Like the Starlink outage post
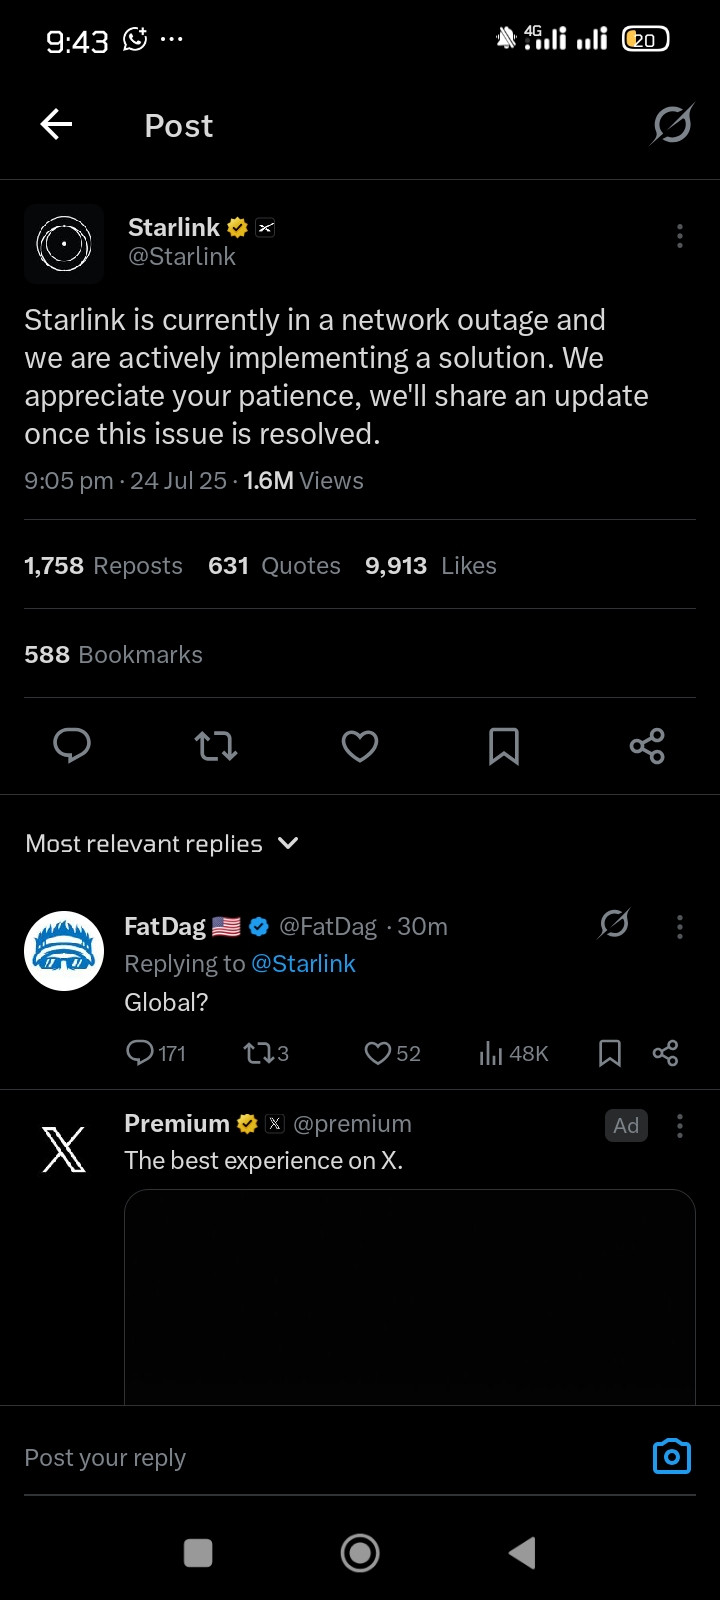720x1600 pixels. click(x=360, y=746)
